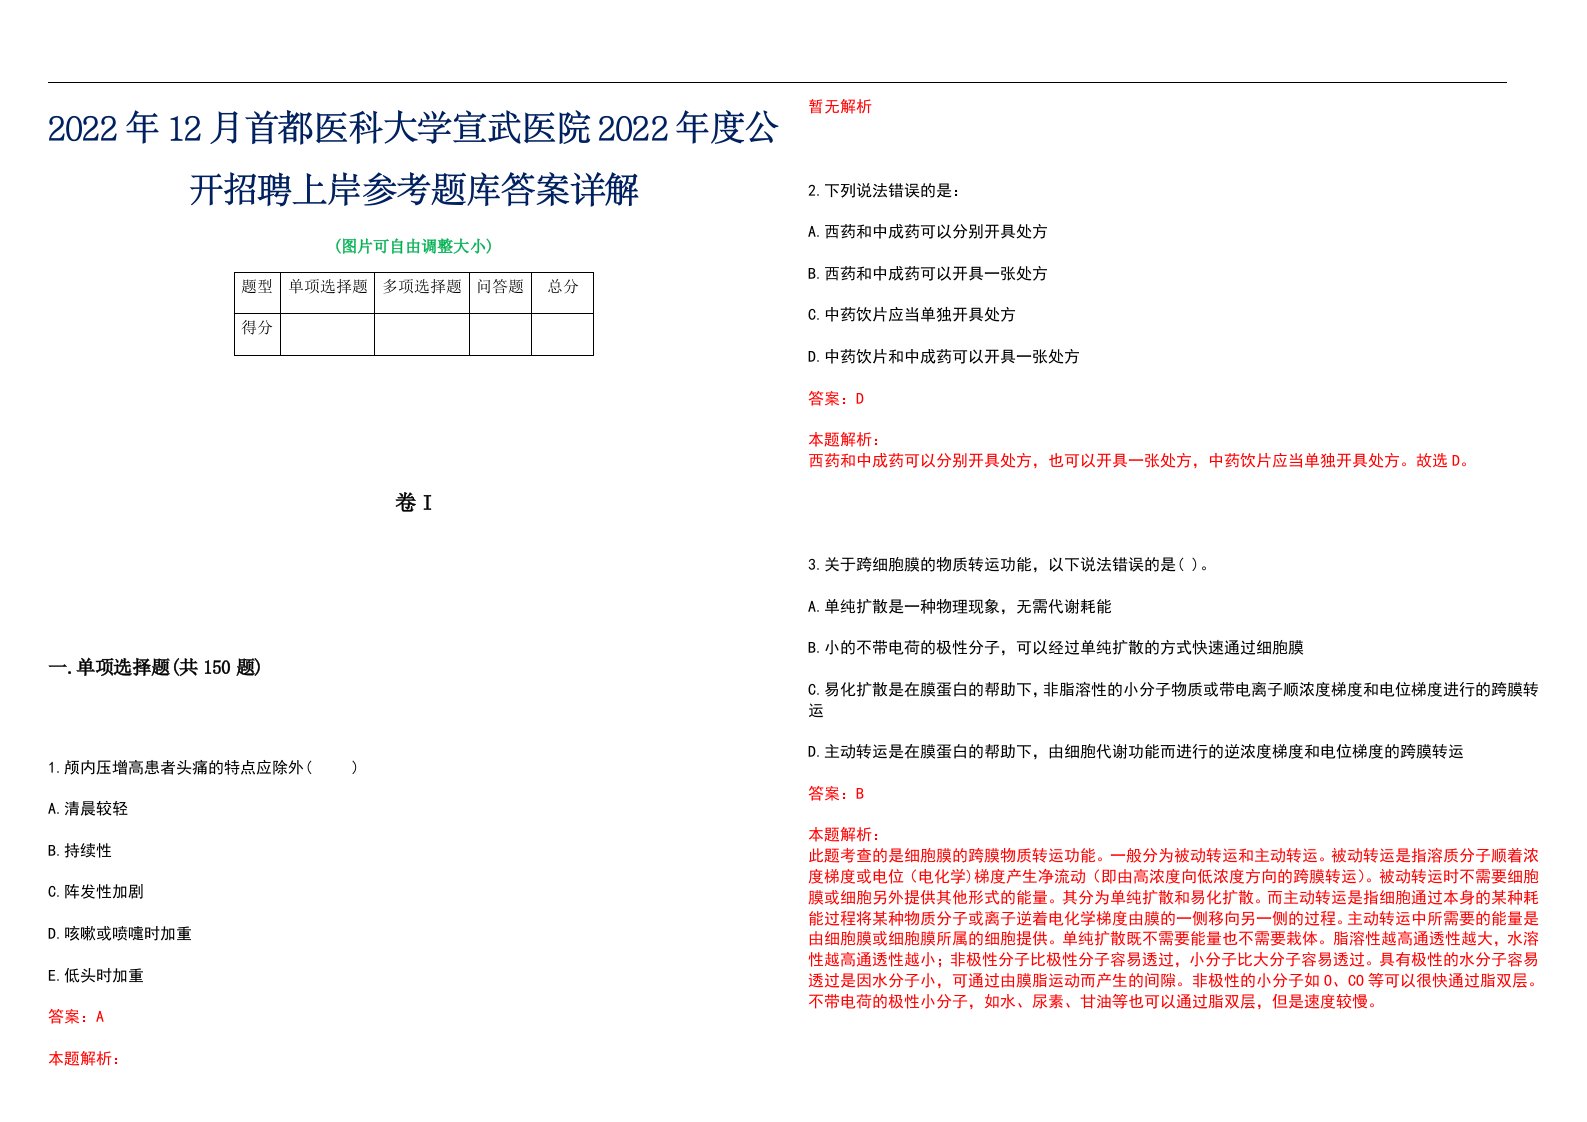Screen dimensions: 1587x1122
Task: Select option 'D.主动转运是在膜蛋白的帮助下'
Action: [1136, 752]
